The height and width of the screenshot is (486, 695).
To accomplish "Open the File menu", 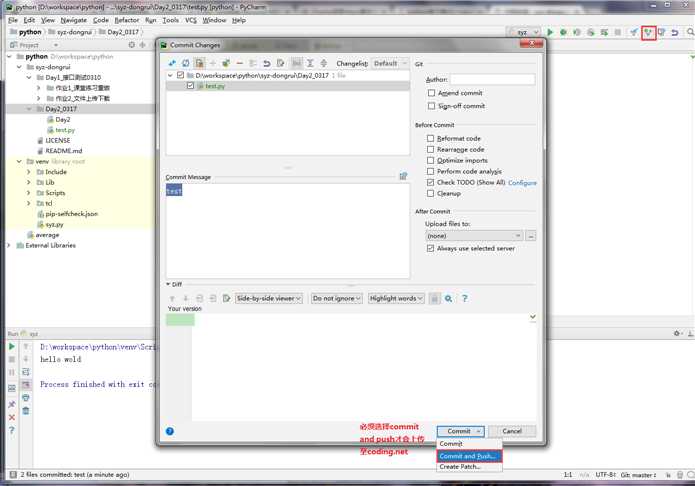I will 13,20.
